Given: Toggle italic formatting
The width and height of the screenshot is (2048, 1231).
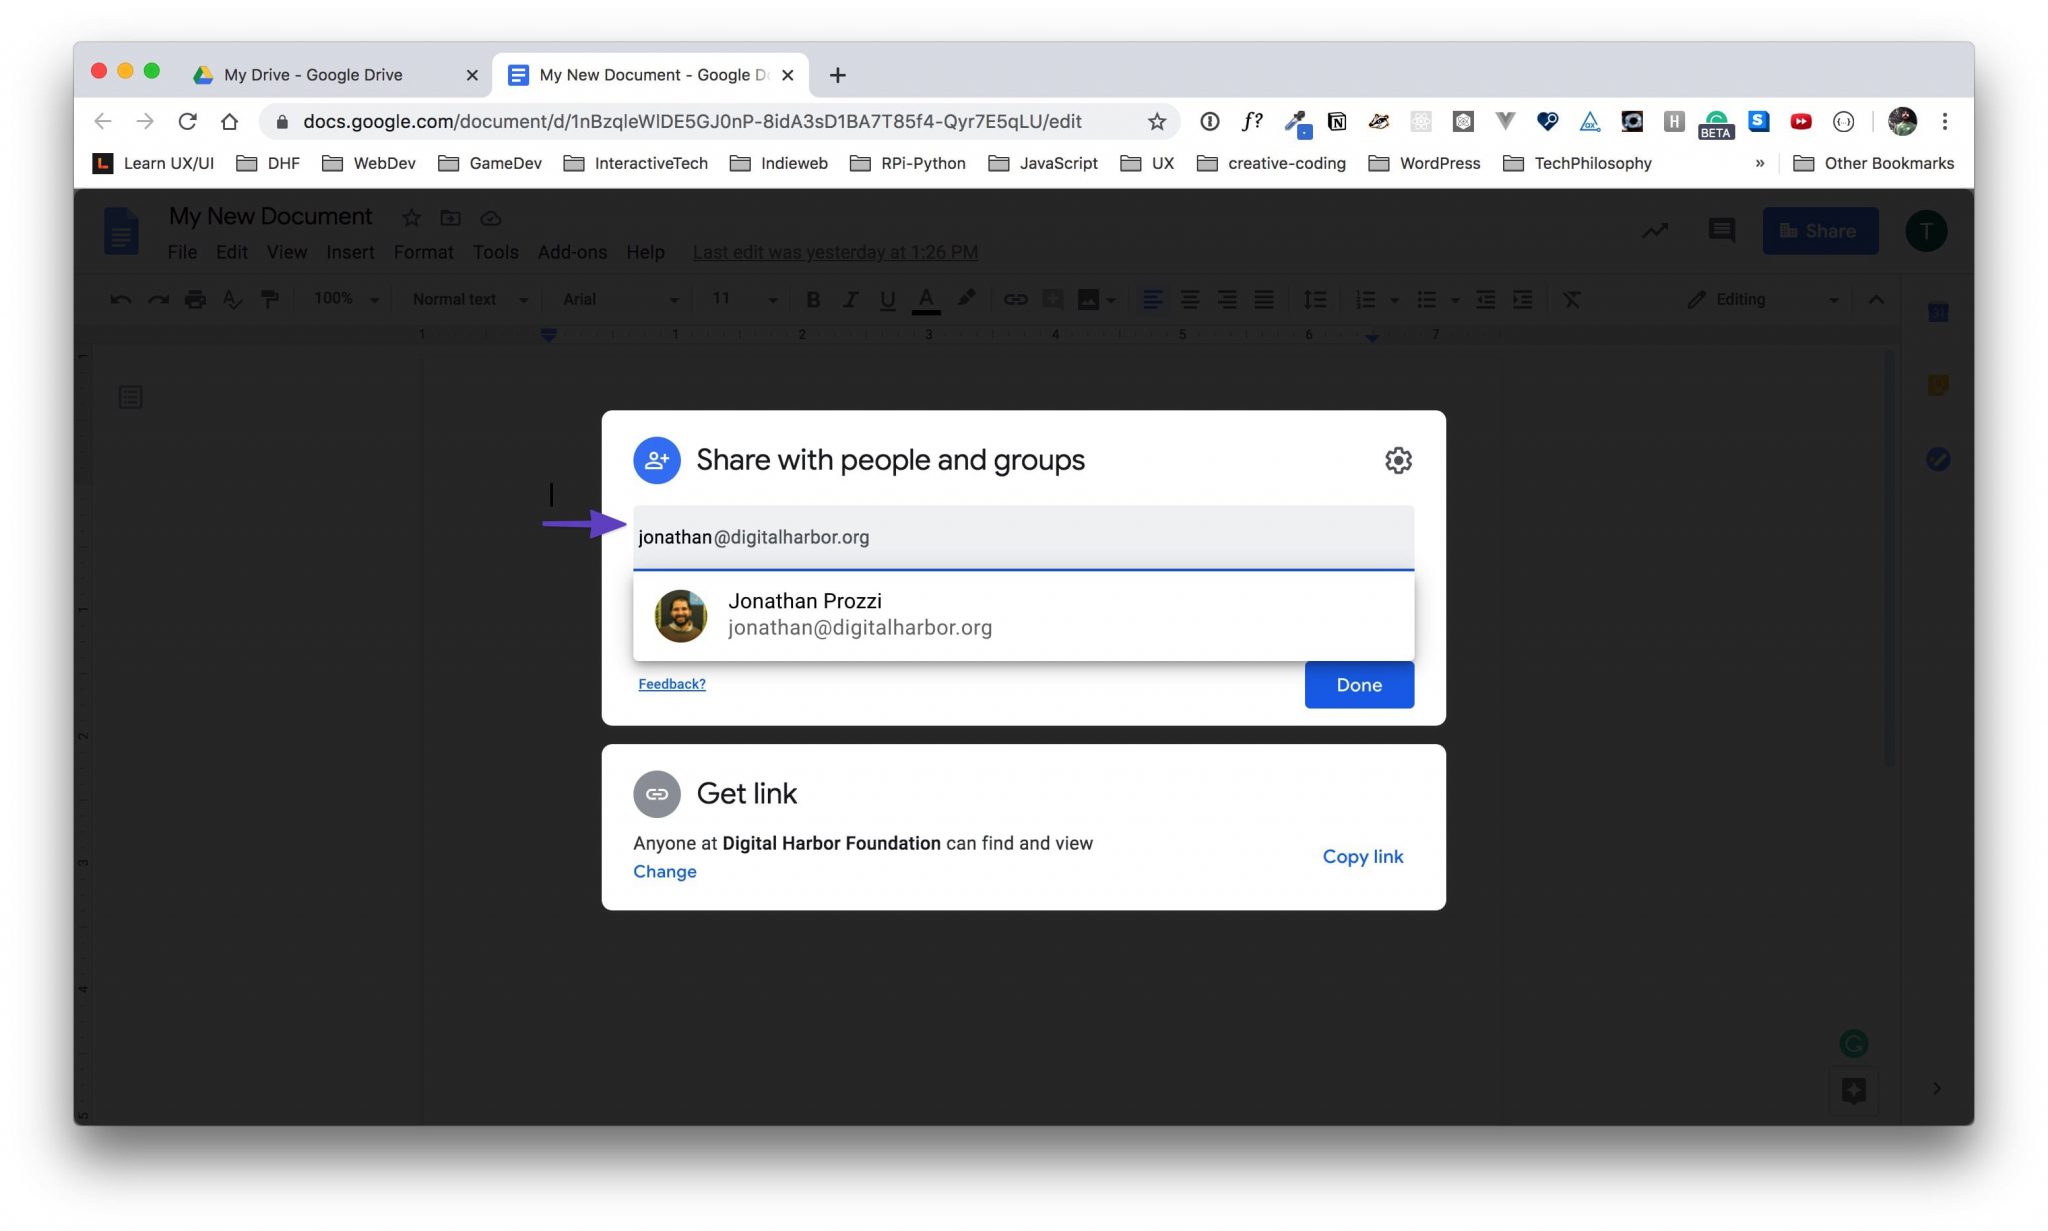Looking at the screenshot, I should point(850,299).
